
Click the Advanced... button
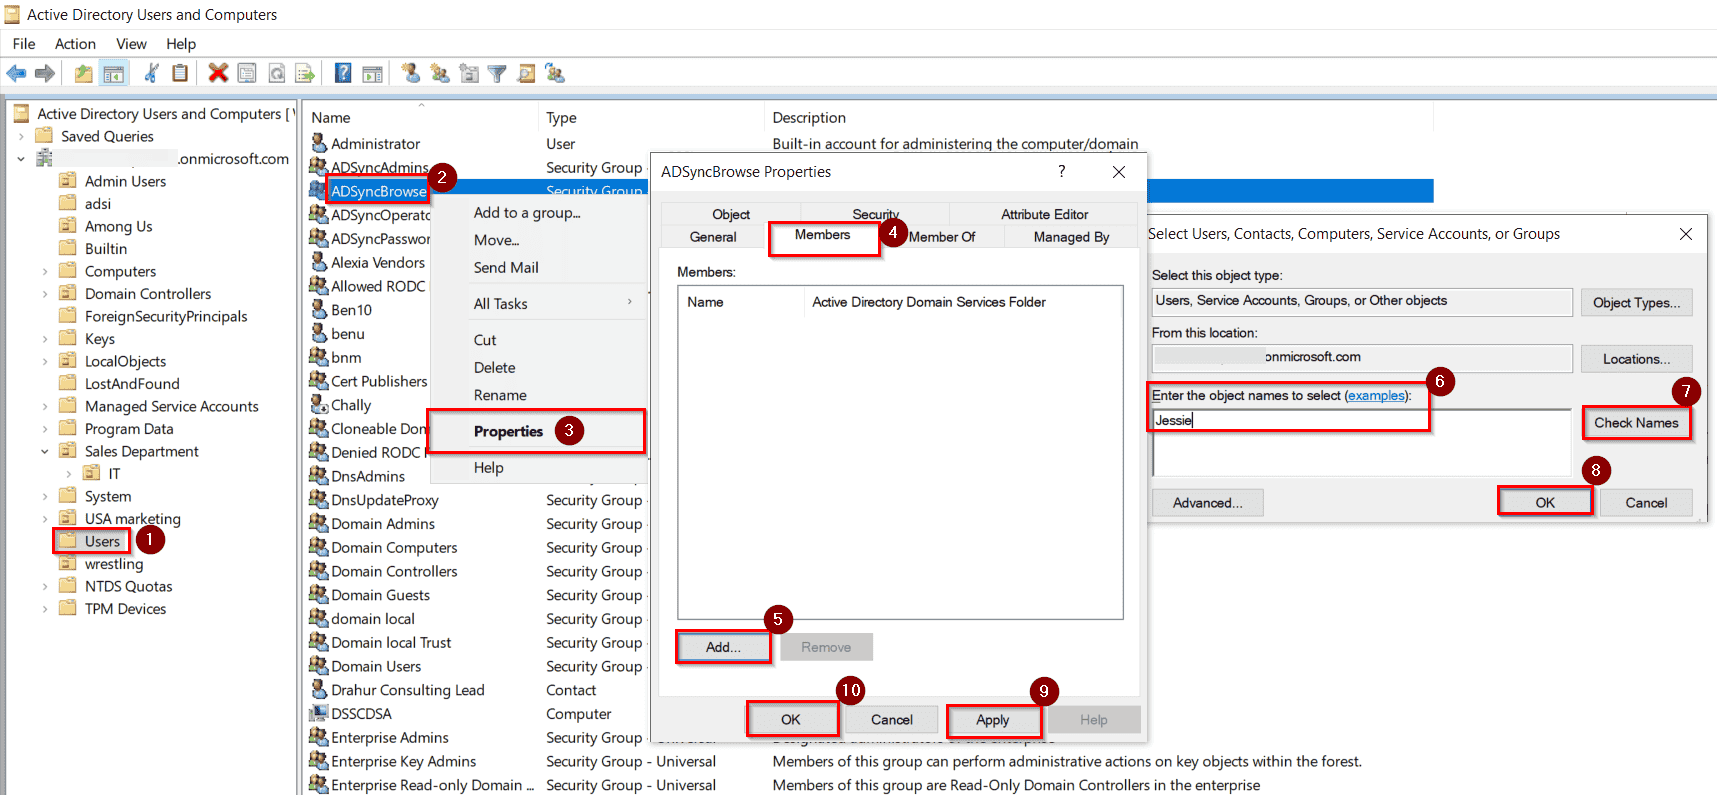pyautogui.click(x=1207, y=503)
